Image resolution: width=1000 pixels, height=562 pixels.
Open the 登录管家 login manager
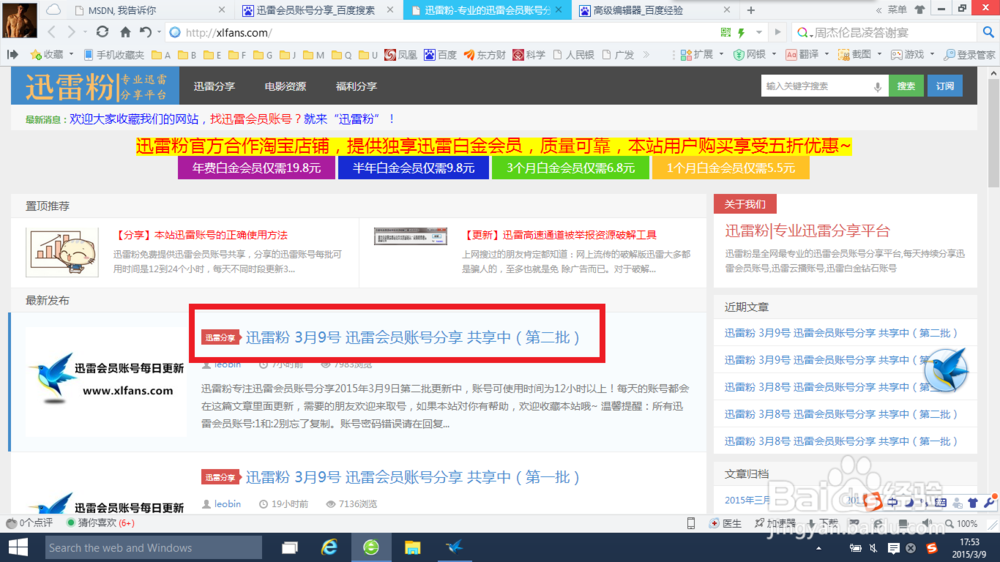point(969,55)
